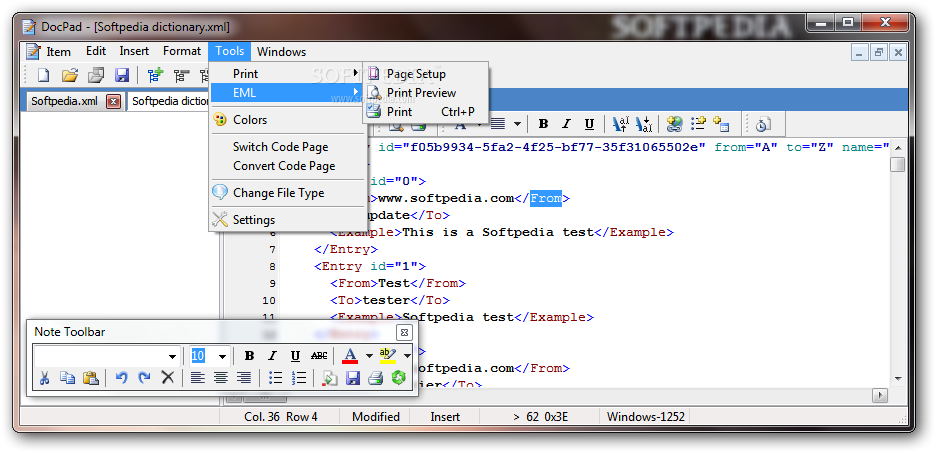Apply the yellow highlight color button

click(388, 356)
